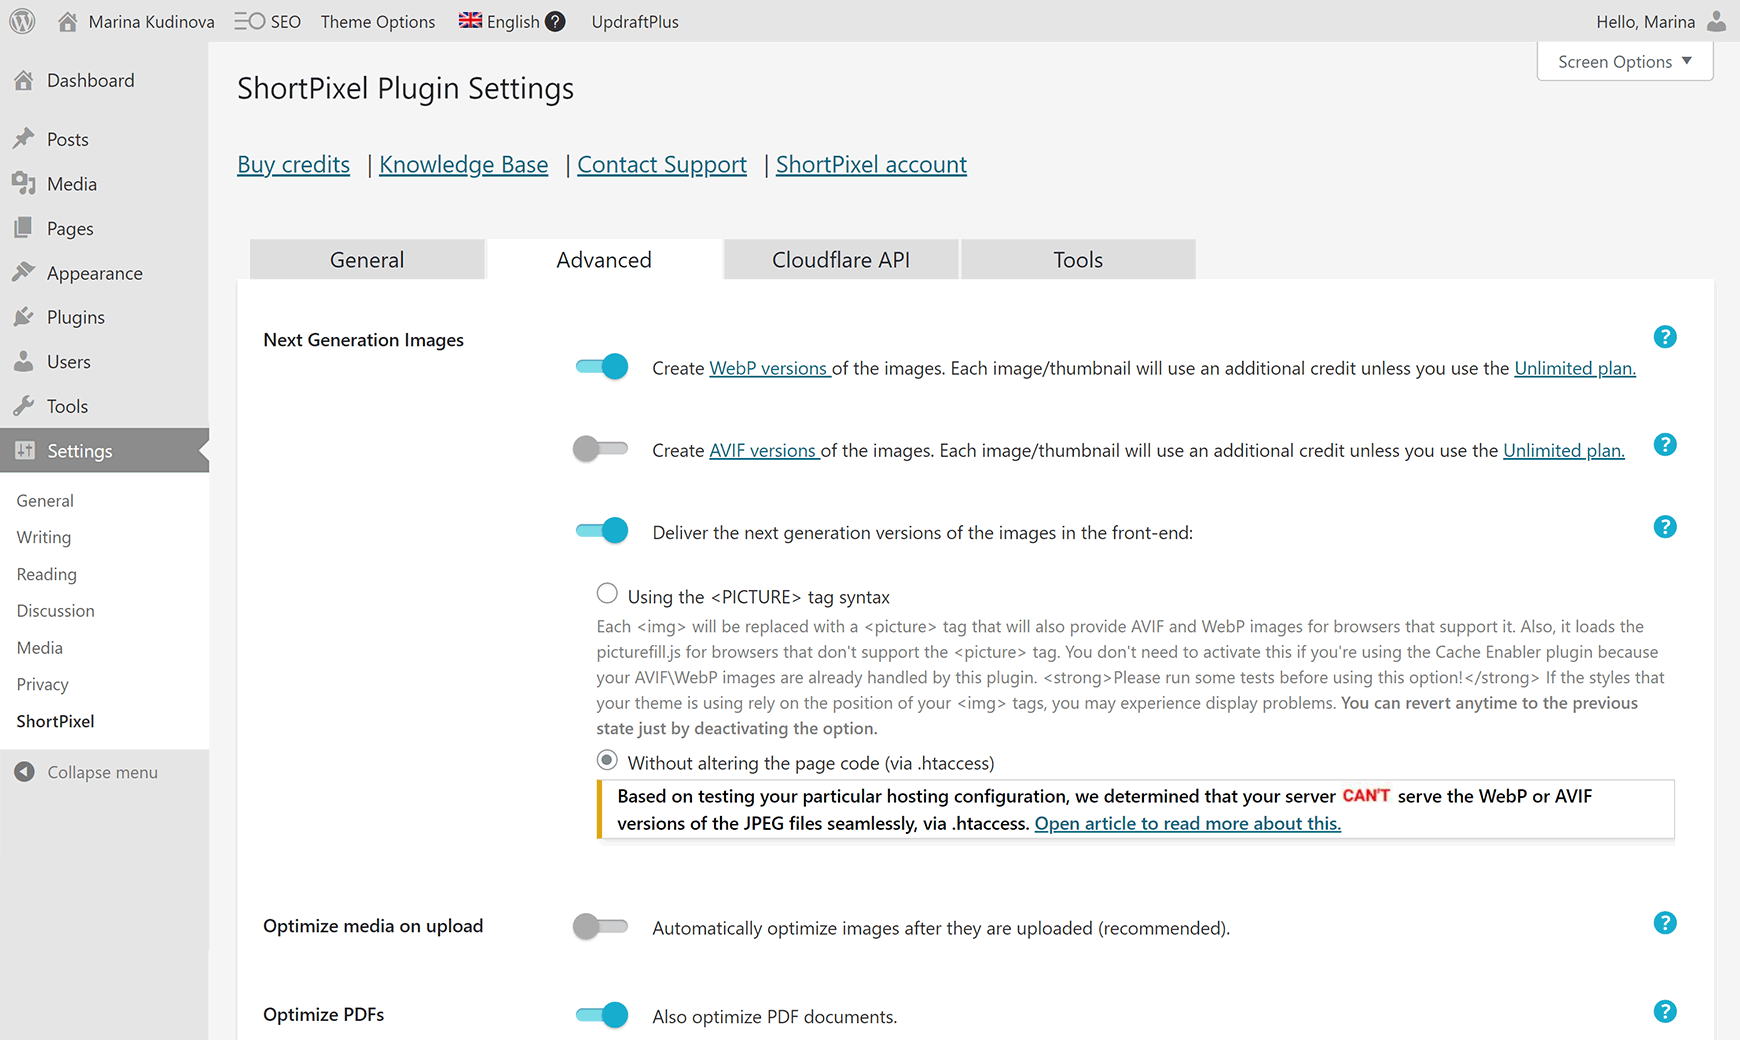Viewport: 1740px width, 1040px height.
Task: Click Unlimited plan link in WebP row
Action: pyautogui.click(x=1575, y=368)
